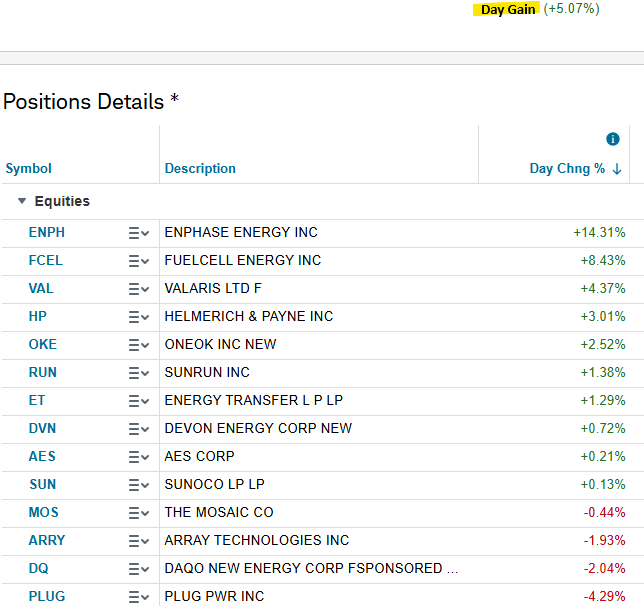Open the ARRY symbol link

[46, 540]
